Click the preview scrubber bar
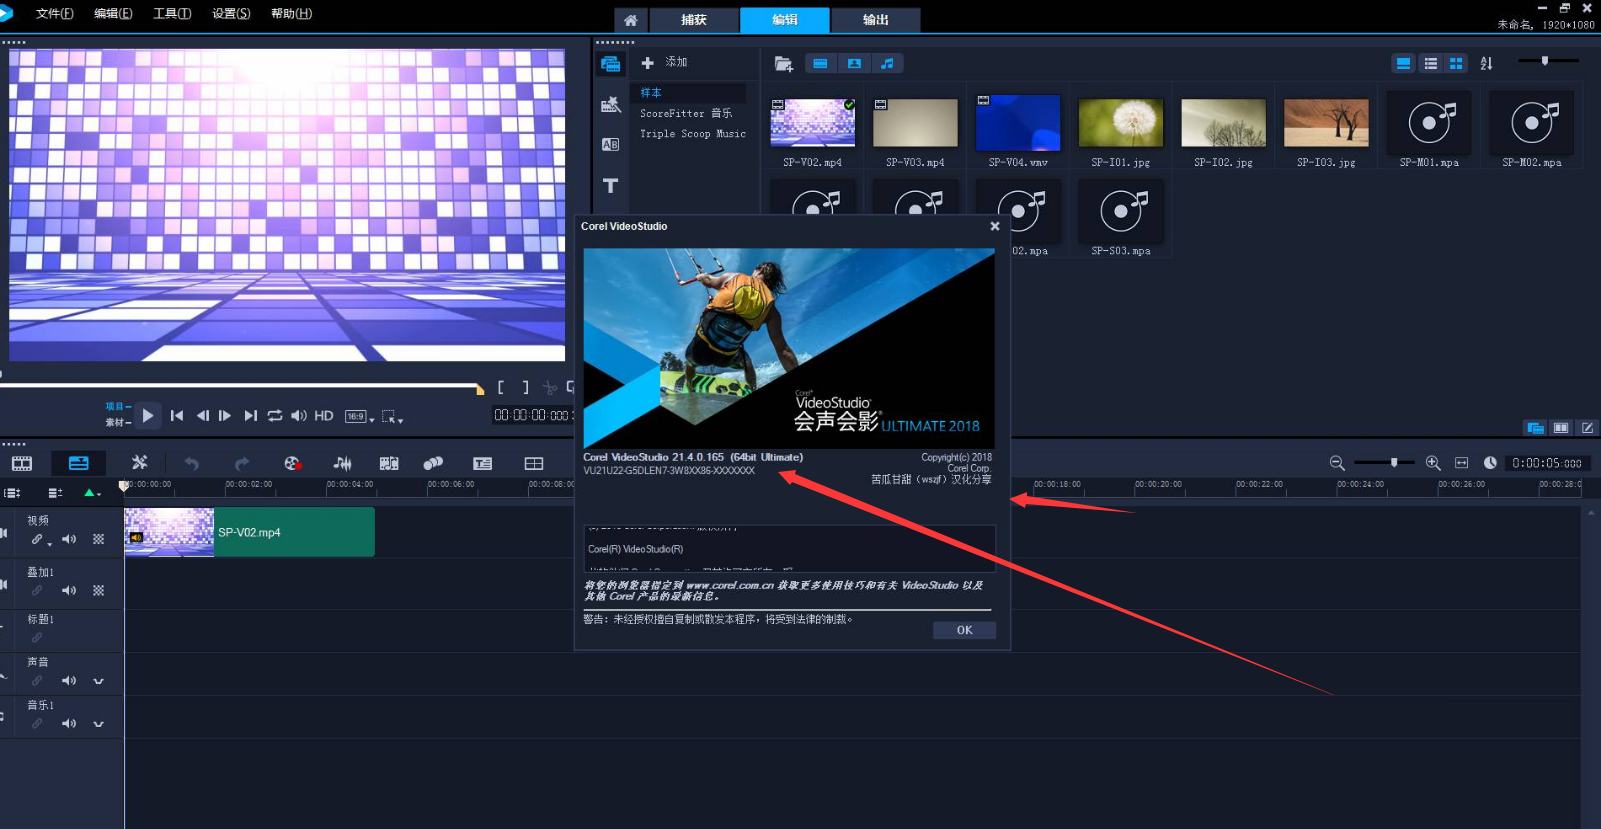This screenshot has height=829, width=1601. pos(242,386)
